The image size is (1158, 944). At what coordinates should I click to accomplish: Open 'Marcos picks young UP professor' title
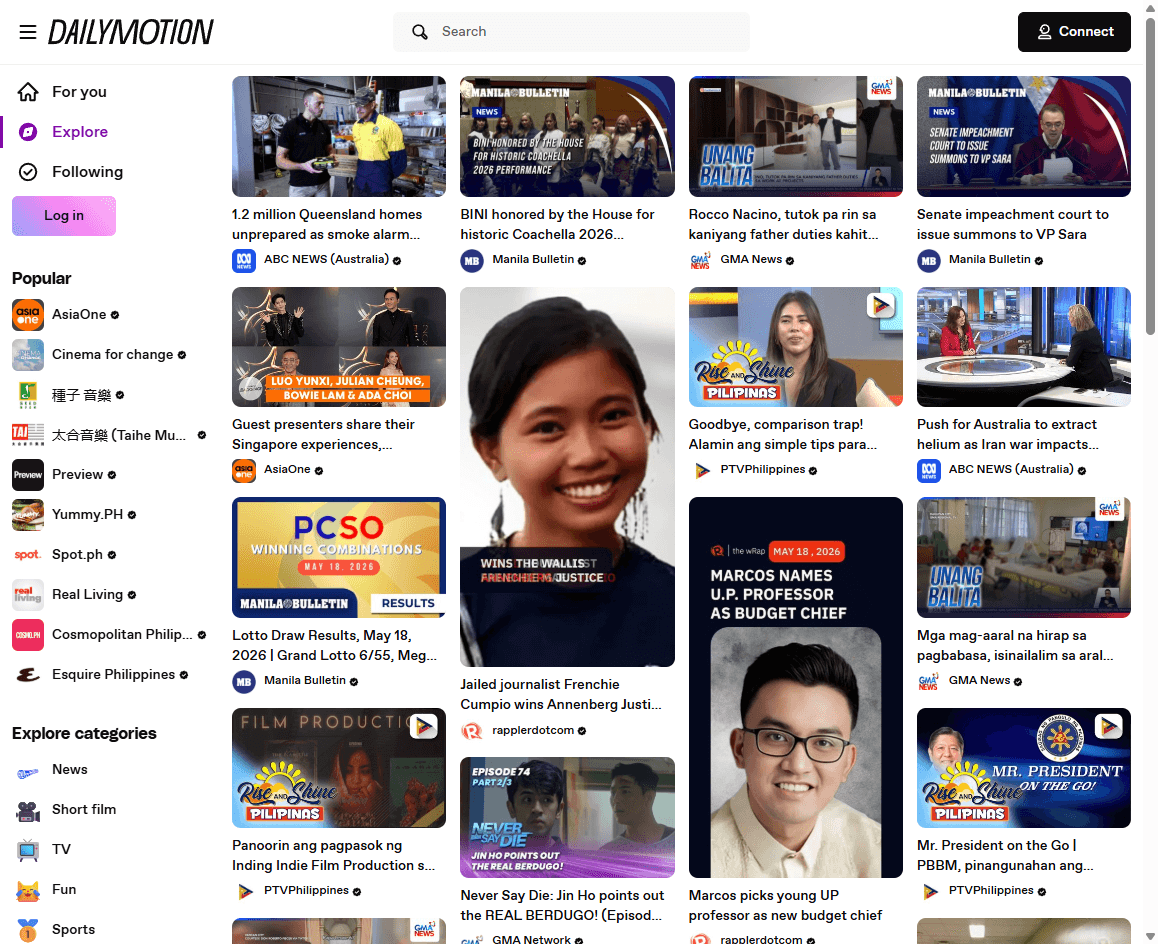(x=785, y=906)
